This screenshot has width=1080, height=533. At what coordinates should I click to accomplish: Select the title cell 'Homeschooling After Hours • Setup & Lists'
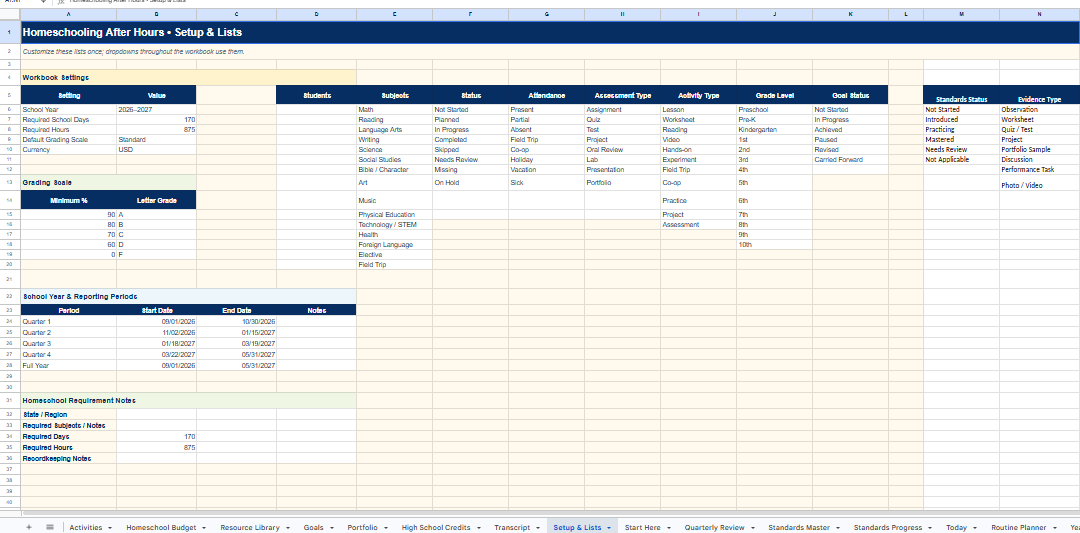point(550,32)
